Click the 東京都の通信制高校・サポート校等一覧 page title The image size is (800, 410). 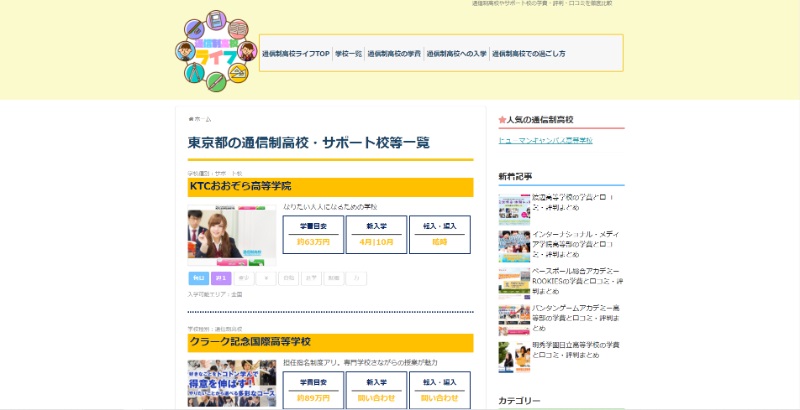coord(309,143)
